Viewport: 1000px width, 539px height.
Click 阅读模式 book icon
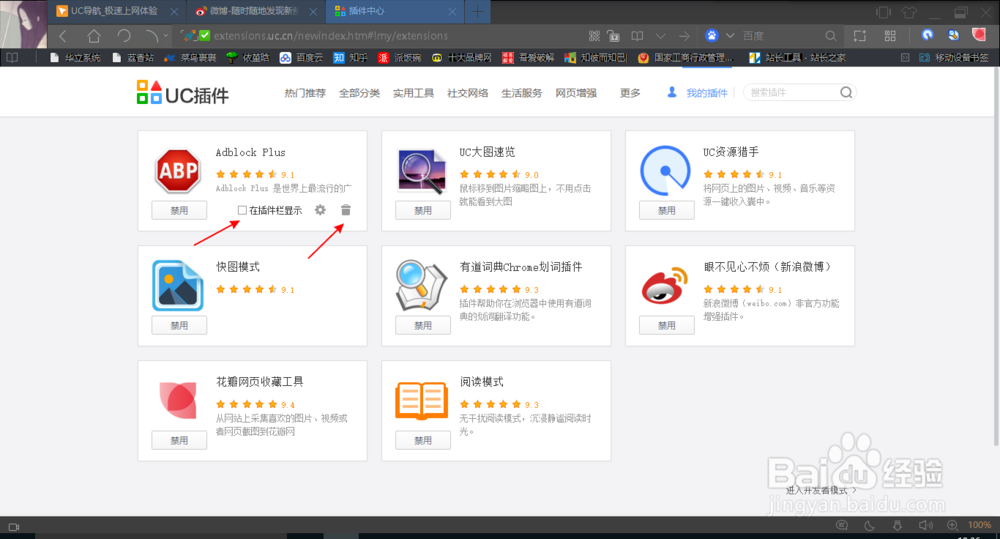coord(422,401)
